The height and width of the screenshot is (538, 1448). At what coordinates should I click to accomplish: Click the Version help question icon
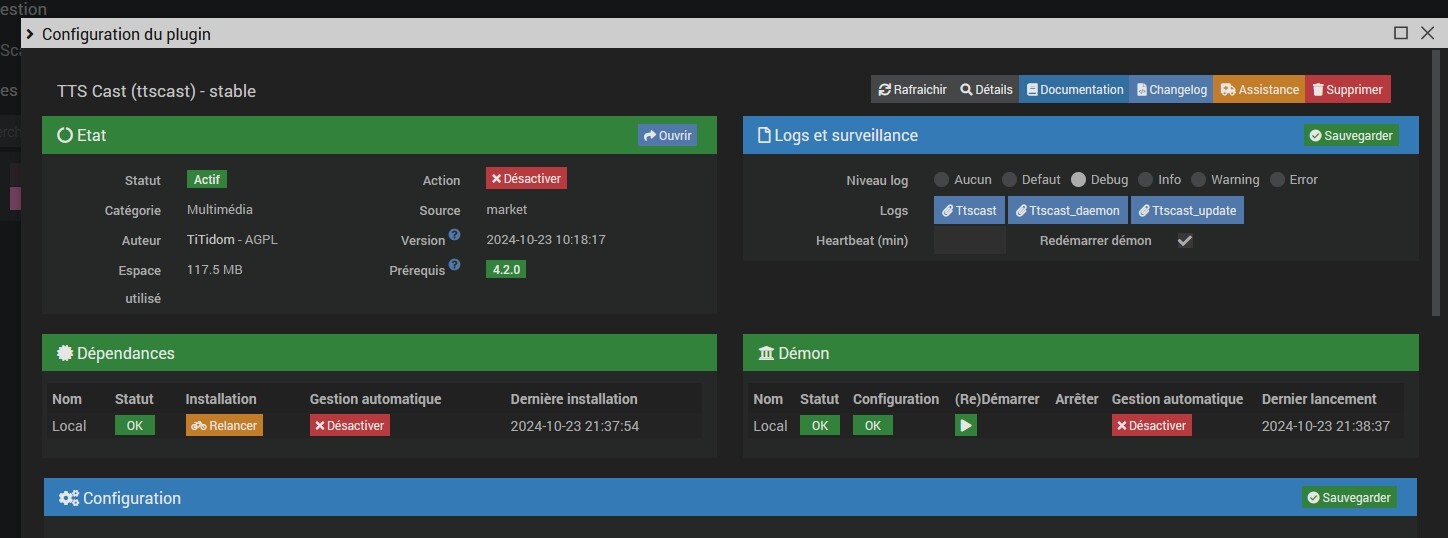454,235
